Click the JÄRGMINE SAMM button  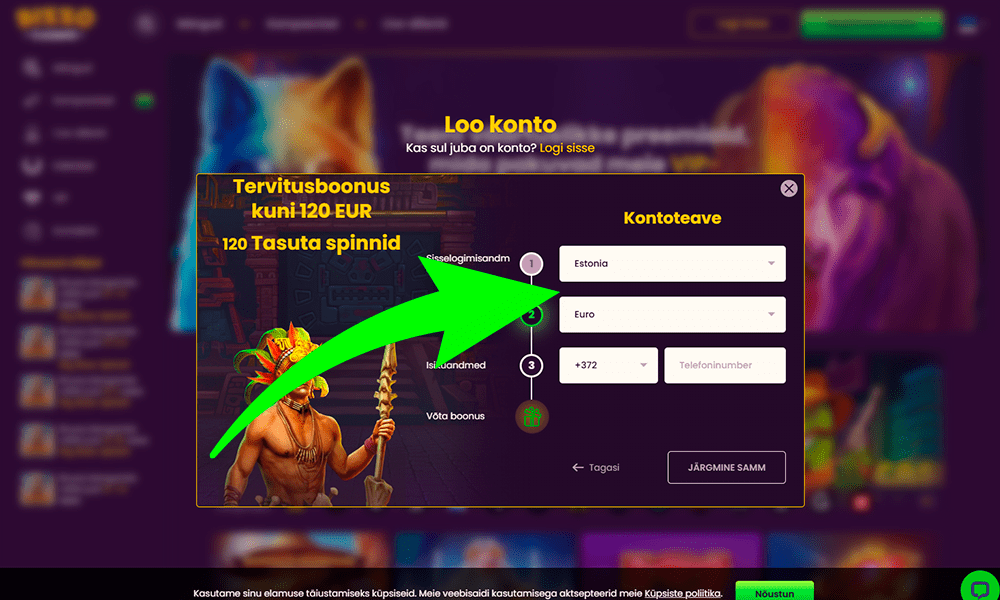726,467
